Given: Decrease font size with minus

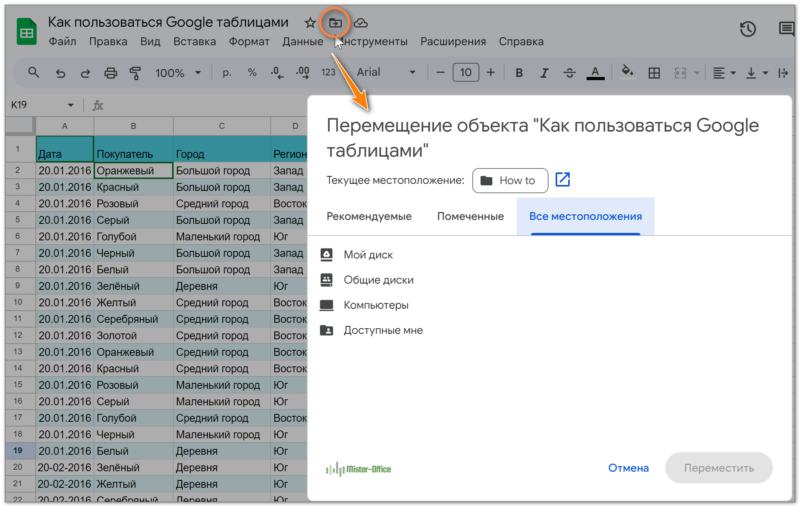Looking at the screenshot, I should point(440,72).
